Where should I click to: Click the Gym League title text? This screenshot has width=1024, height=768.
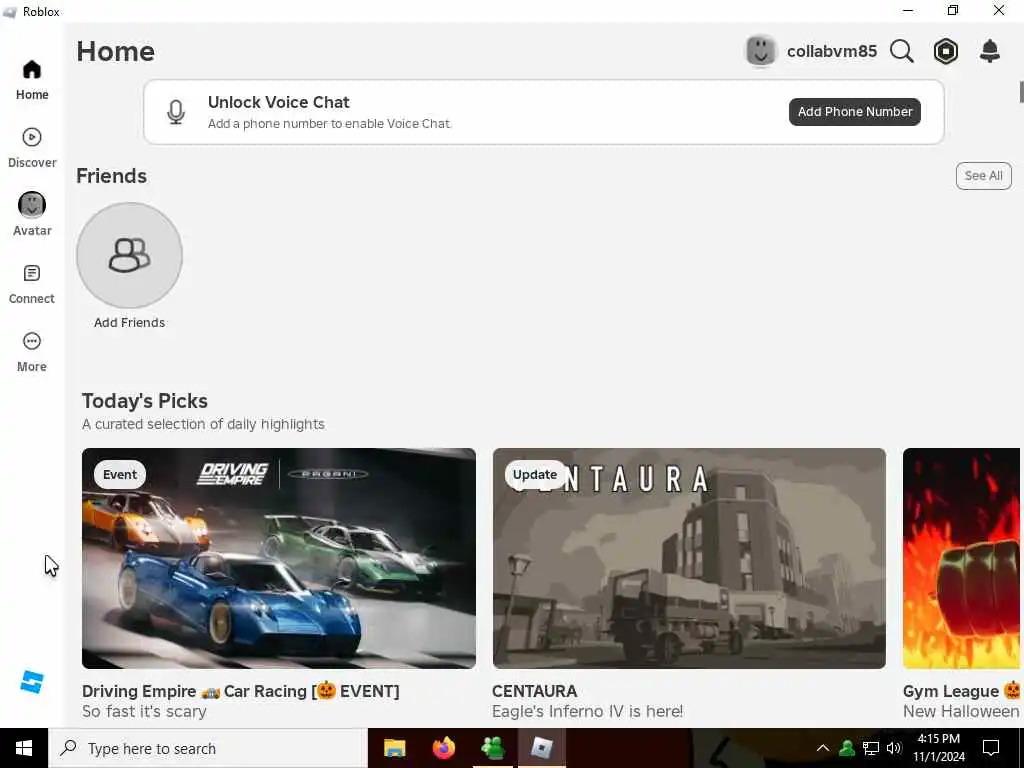coord(961,691)
